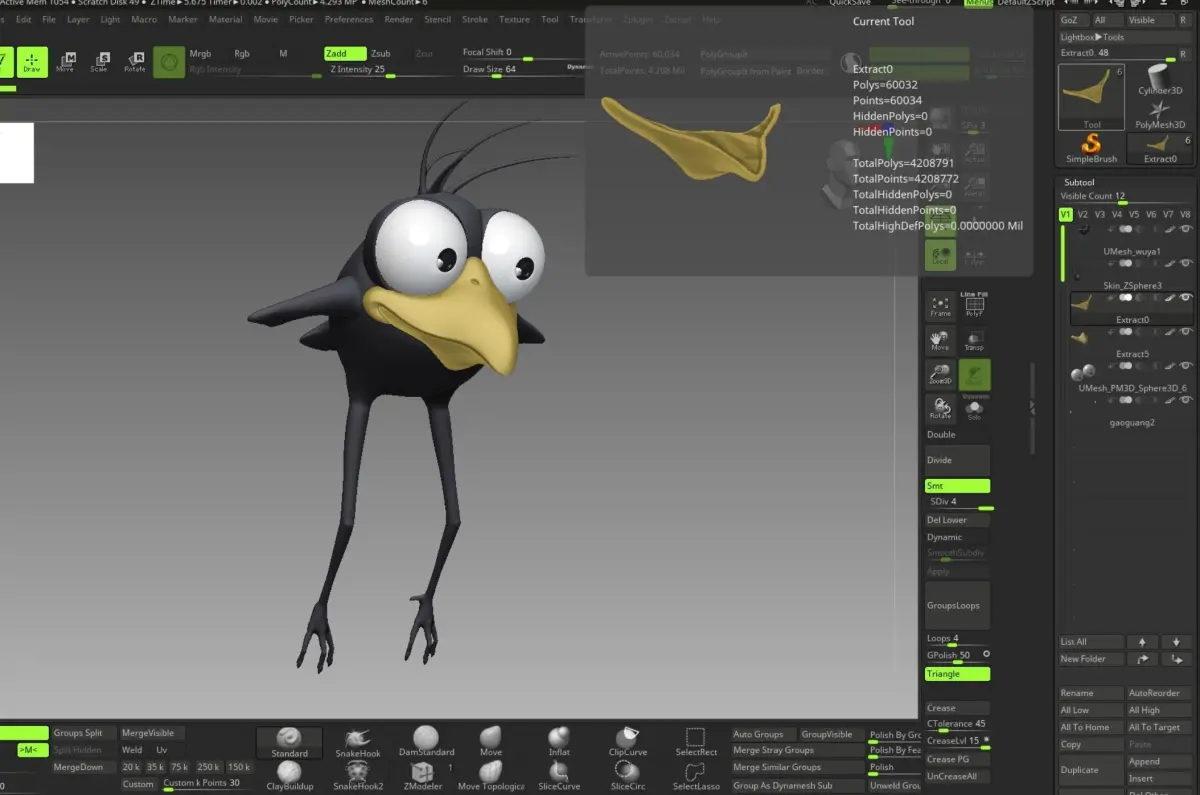Viewport: 1200px width, 795px height.
Task: Click the Del Lower button
Action: click(958, 520)
